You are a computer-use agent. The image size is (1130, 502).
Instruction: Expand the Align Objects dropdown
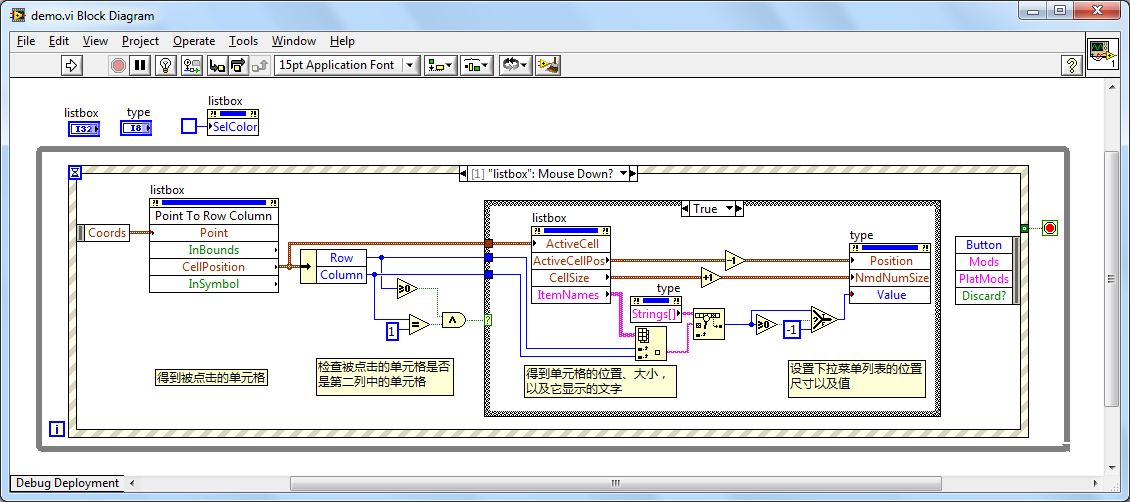(x=440, y=65)
